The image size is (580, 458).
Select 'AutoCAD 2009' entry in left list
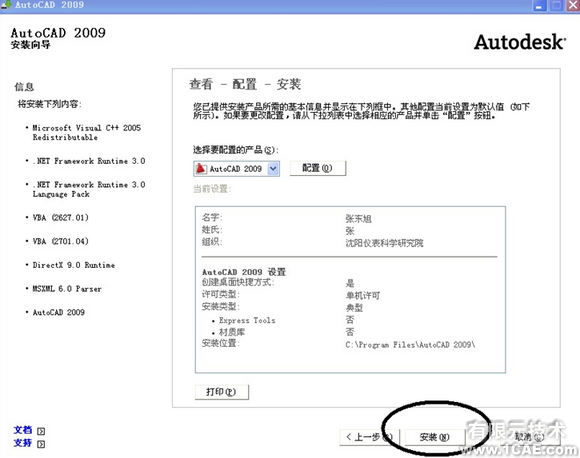coord(58,312)
